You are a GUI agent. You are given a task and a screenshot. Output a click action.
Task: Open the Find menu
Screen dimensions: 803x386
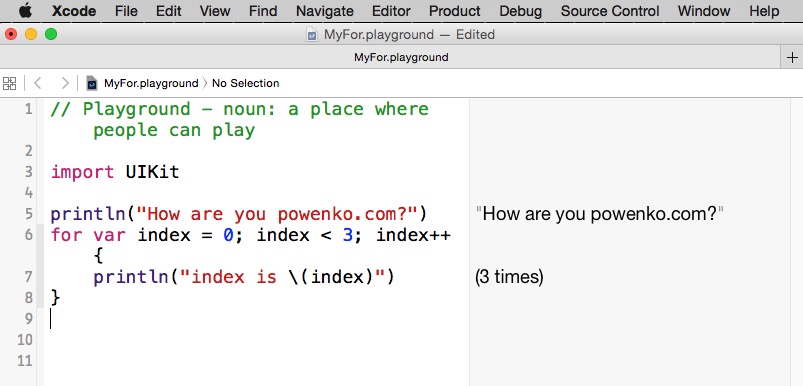point(263,11)
